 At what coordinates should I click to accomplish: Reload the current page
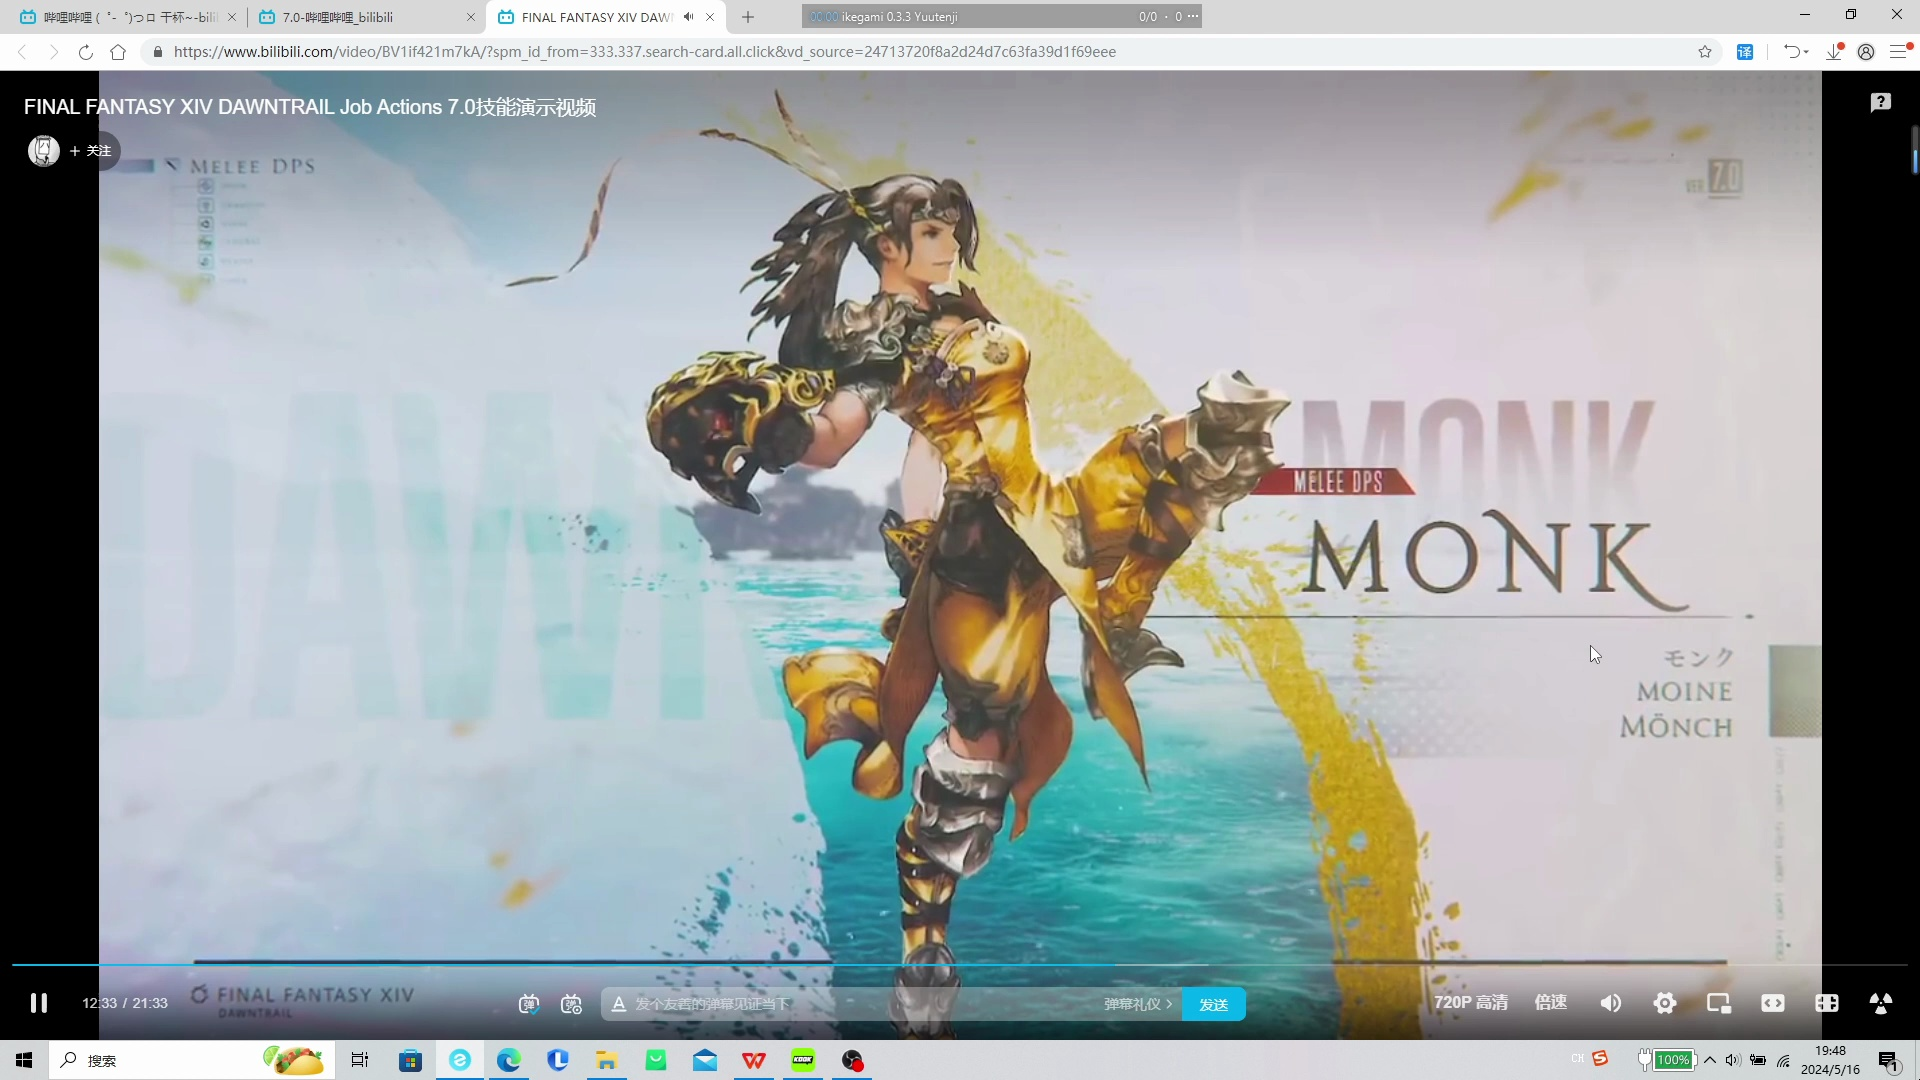click(x=86, y=52)
